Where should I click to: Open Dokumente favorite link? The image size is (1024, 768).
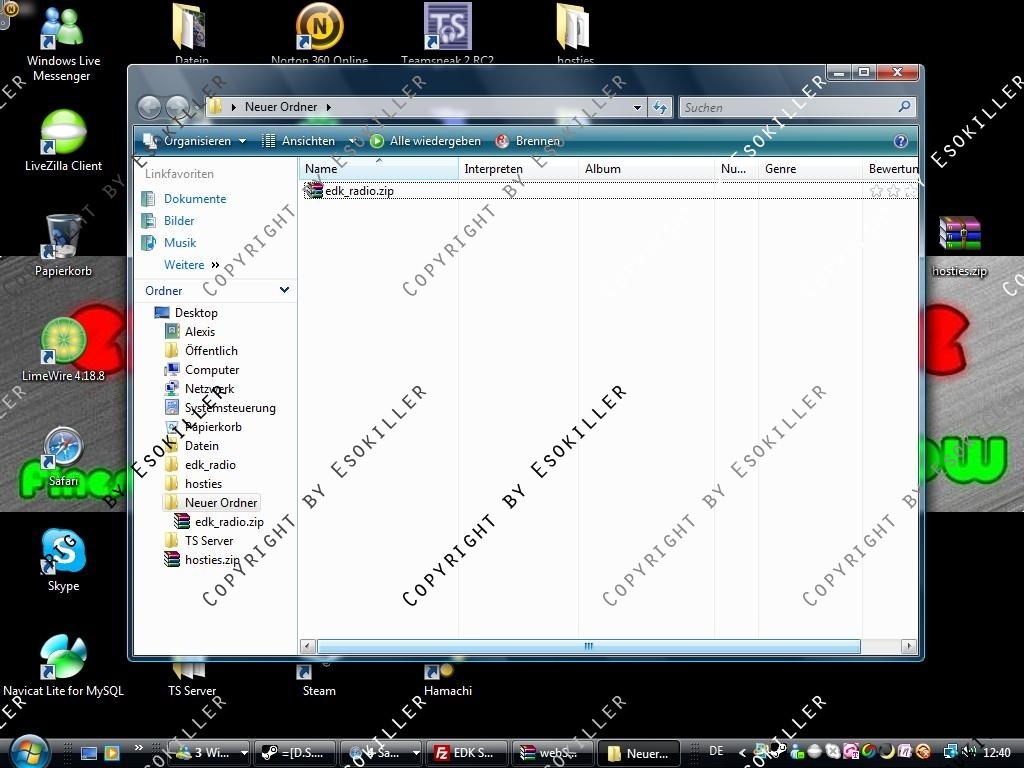click(195, 199)
